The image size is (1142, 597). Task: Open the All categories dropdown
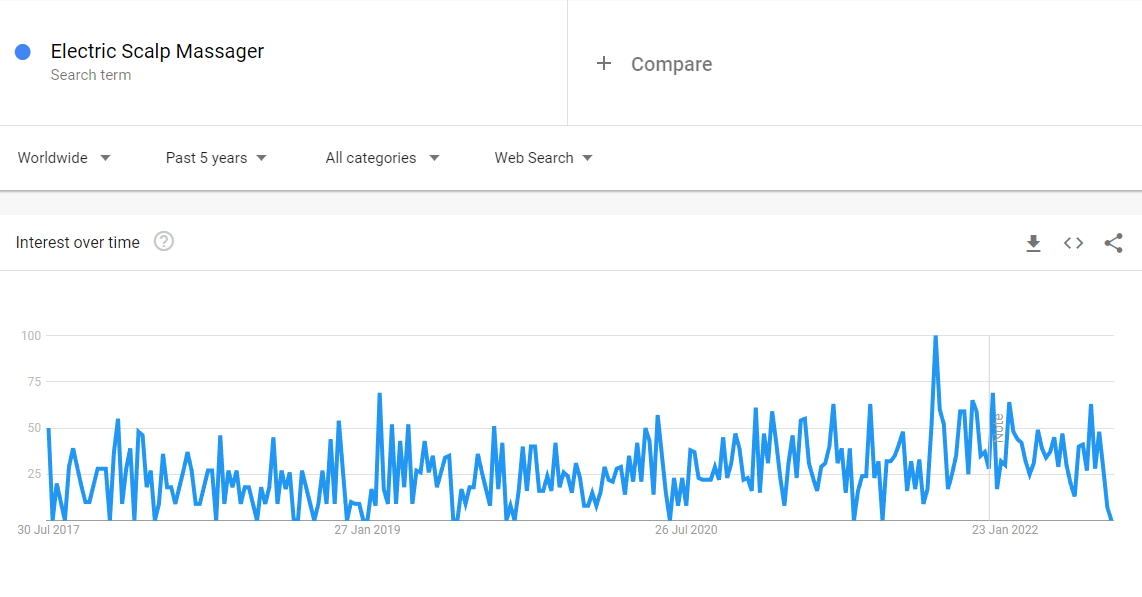click(x=382, y=158)
